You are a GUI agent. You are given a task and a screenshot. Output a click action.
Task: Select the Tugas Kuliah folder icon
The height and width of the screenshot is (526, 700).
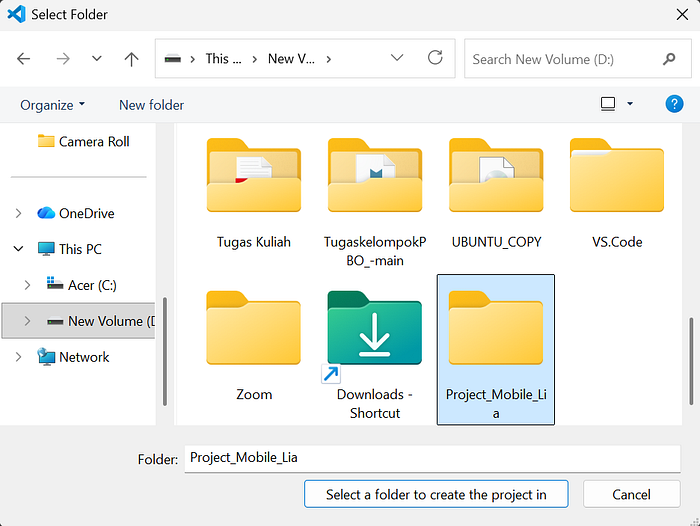click(254, 175)
